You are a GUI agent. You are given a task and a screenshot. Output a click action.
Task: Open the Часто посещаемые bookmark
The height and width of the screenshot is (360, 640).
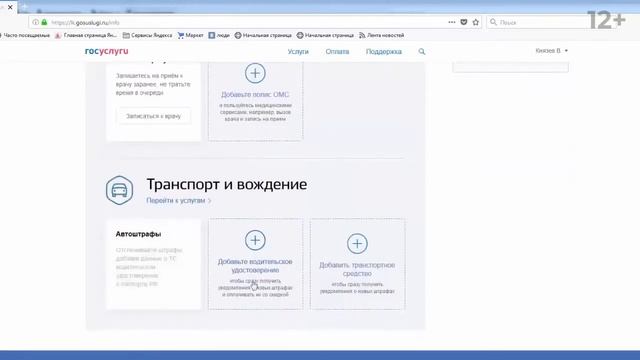click(25, 36)
